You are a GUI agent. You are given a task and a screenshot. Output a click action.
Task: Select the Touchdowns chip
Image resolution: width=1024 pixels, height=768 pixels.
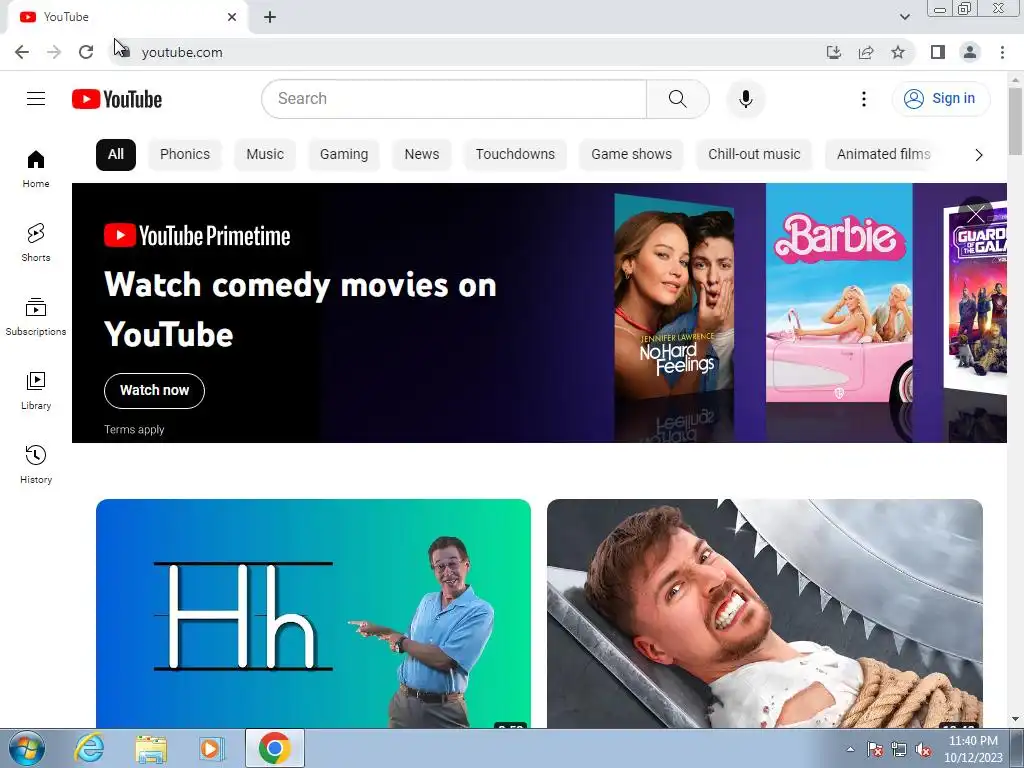click(515, 155)
